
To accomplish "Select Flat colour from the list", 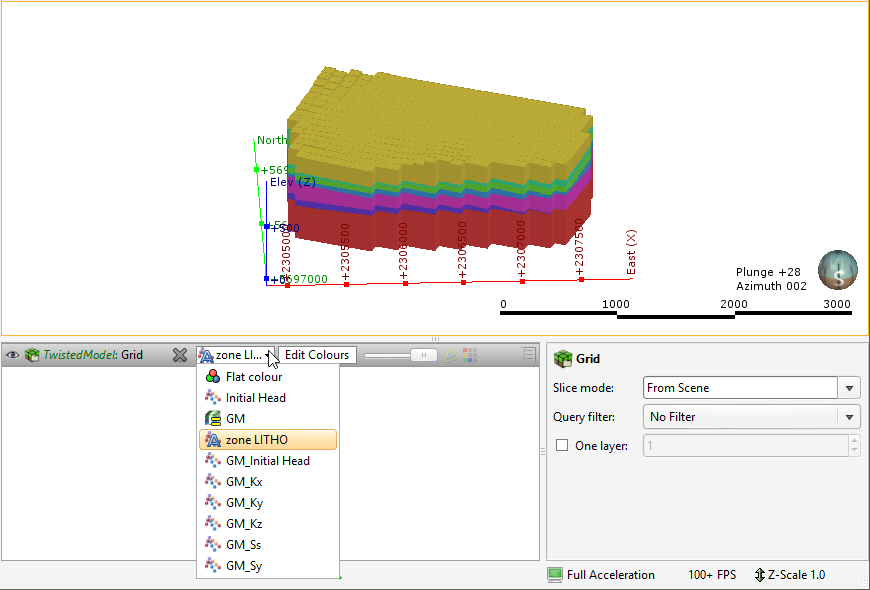I will [x=254, y=377].
